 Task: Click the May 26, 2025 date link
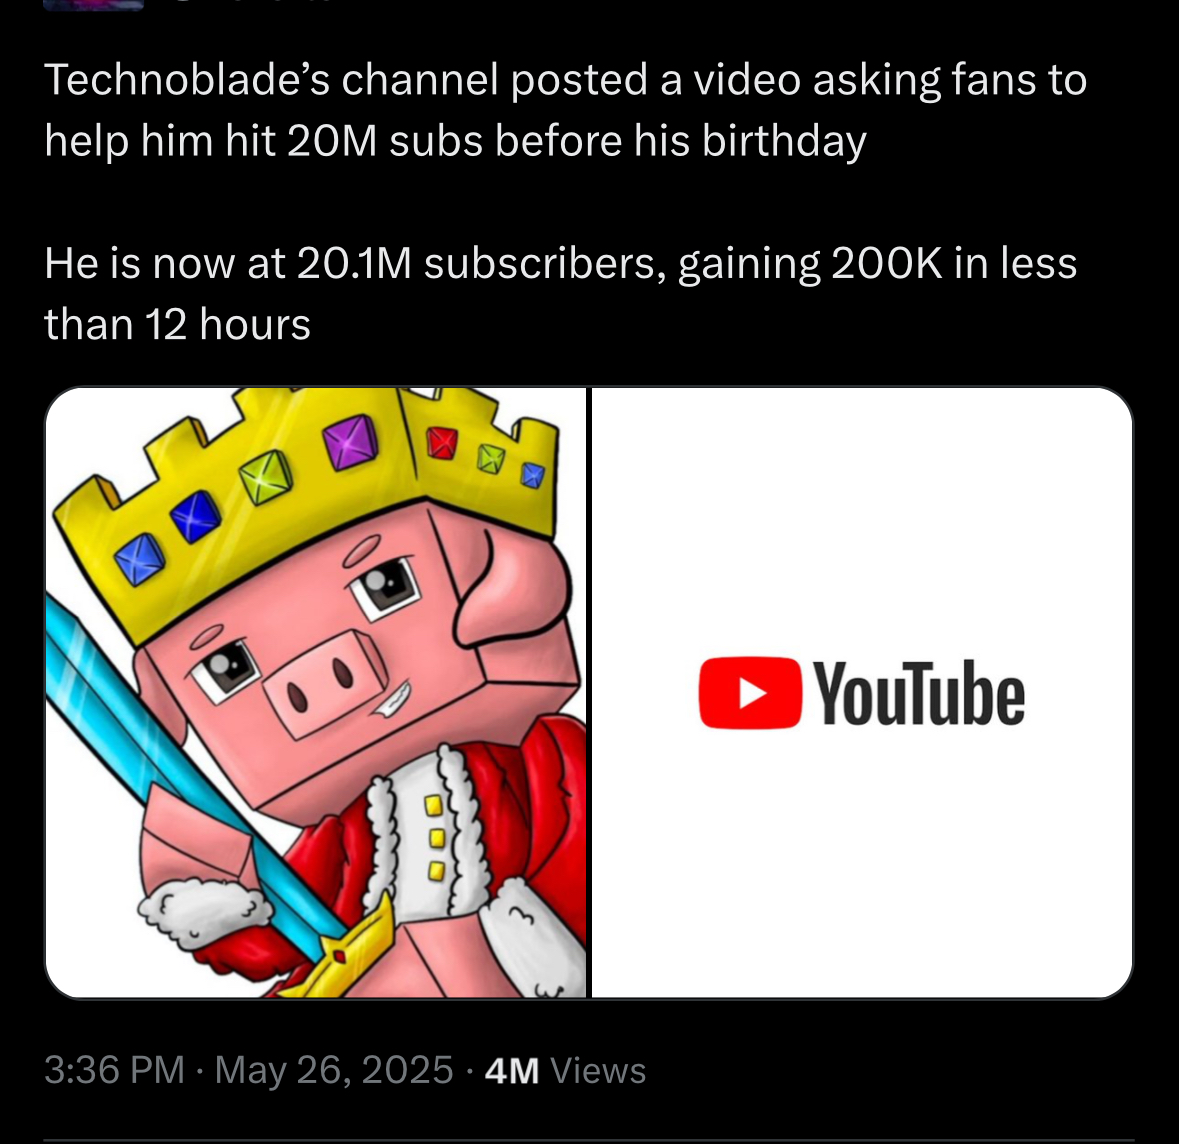tap(334, 1070)
